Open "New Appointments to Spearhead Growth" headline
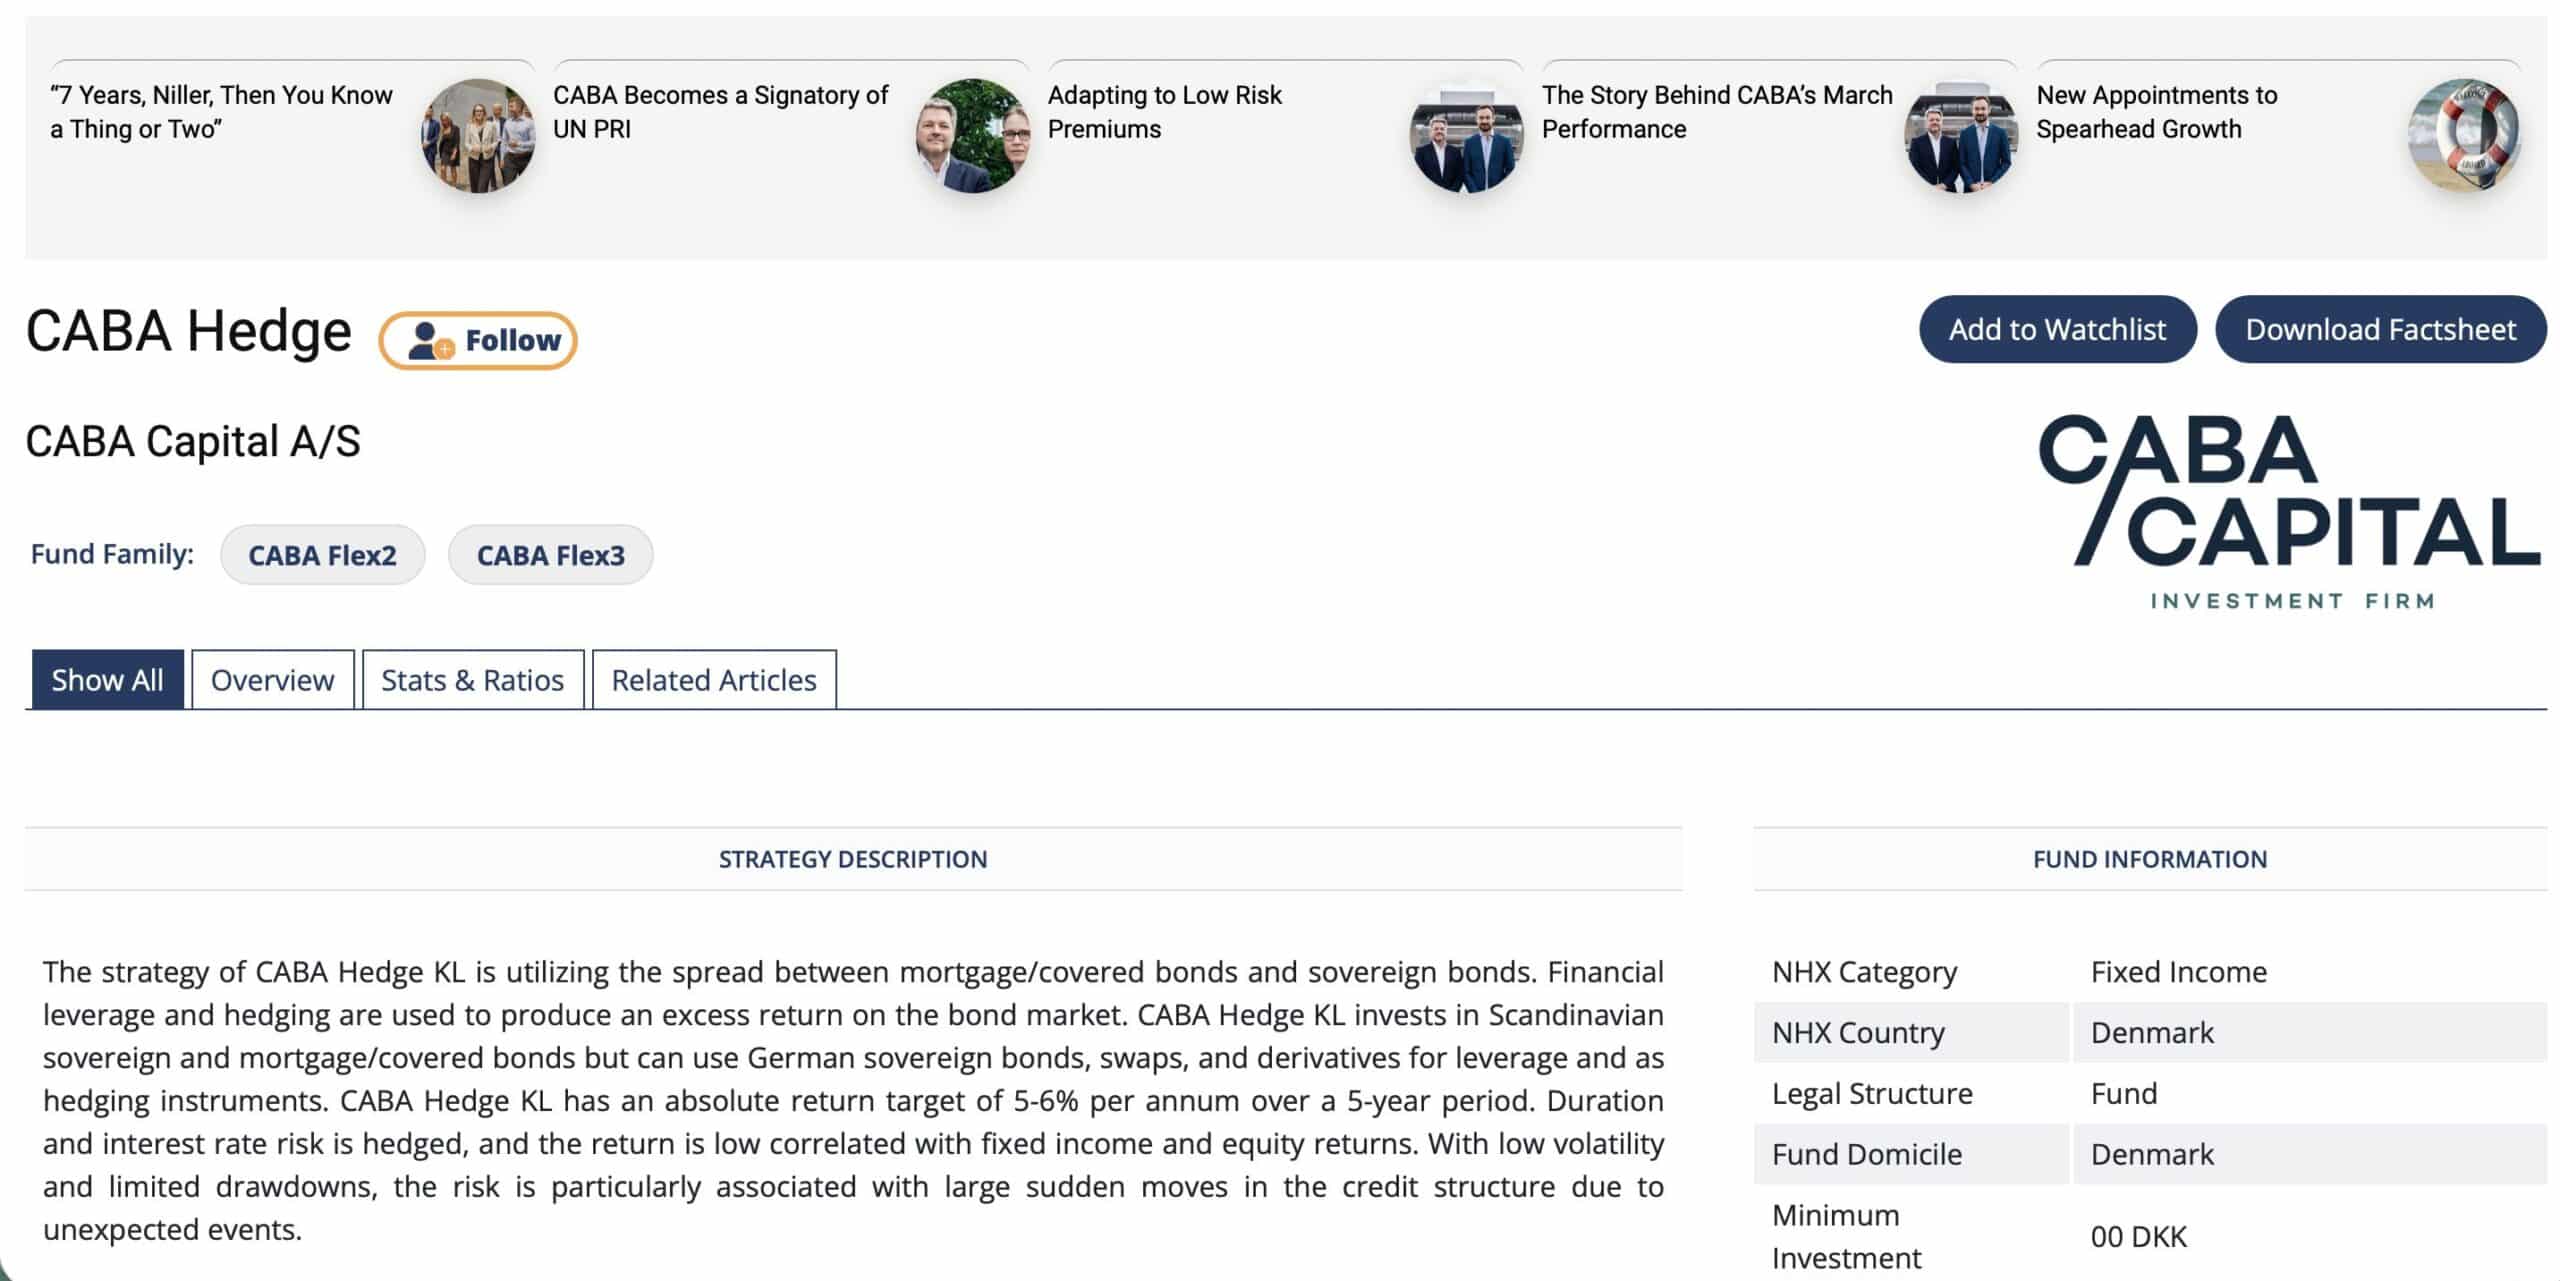This screenshot has width=2560, height=1281. point(2156,112)
